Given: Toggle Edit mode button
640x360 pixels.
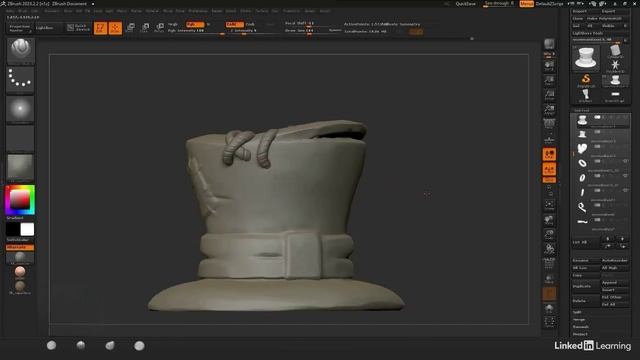Looking at the screenshot, I should 100,28.
